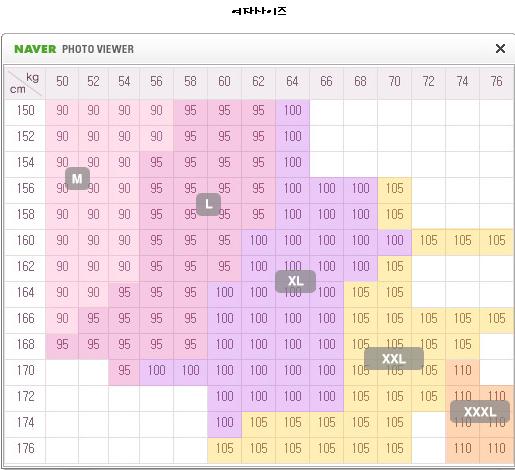Select the 150 cm row header
The width and height of the screenshot is (515, 470).
pos(25,112)
